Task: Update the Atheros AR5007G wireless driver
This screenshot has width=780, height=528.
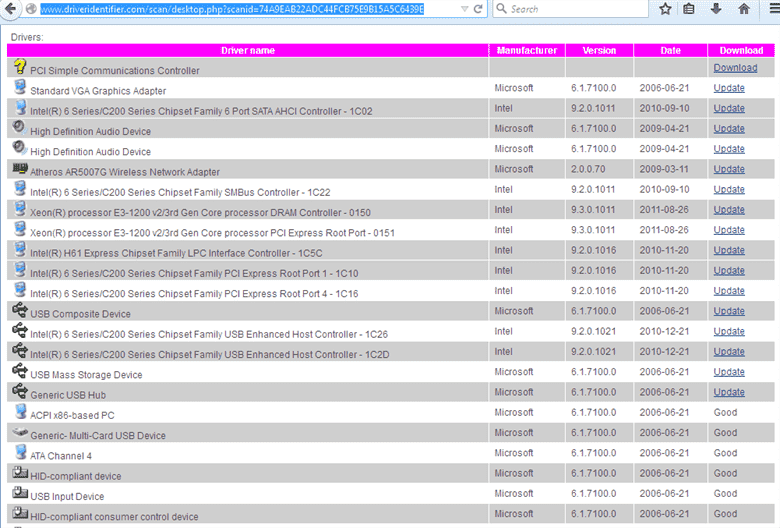Action: pyautogui.click(x=729, y=169)
